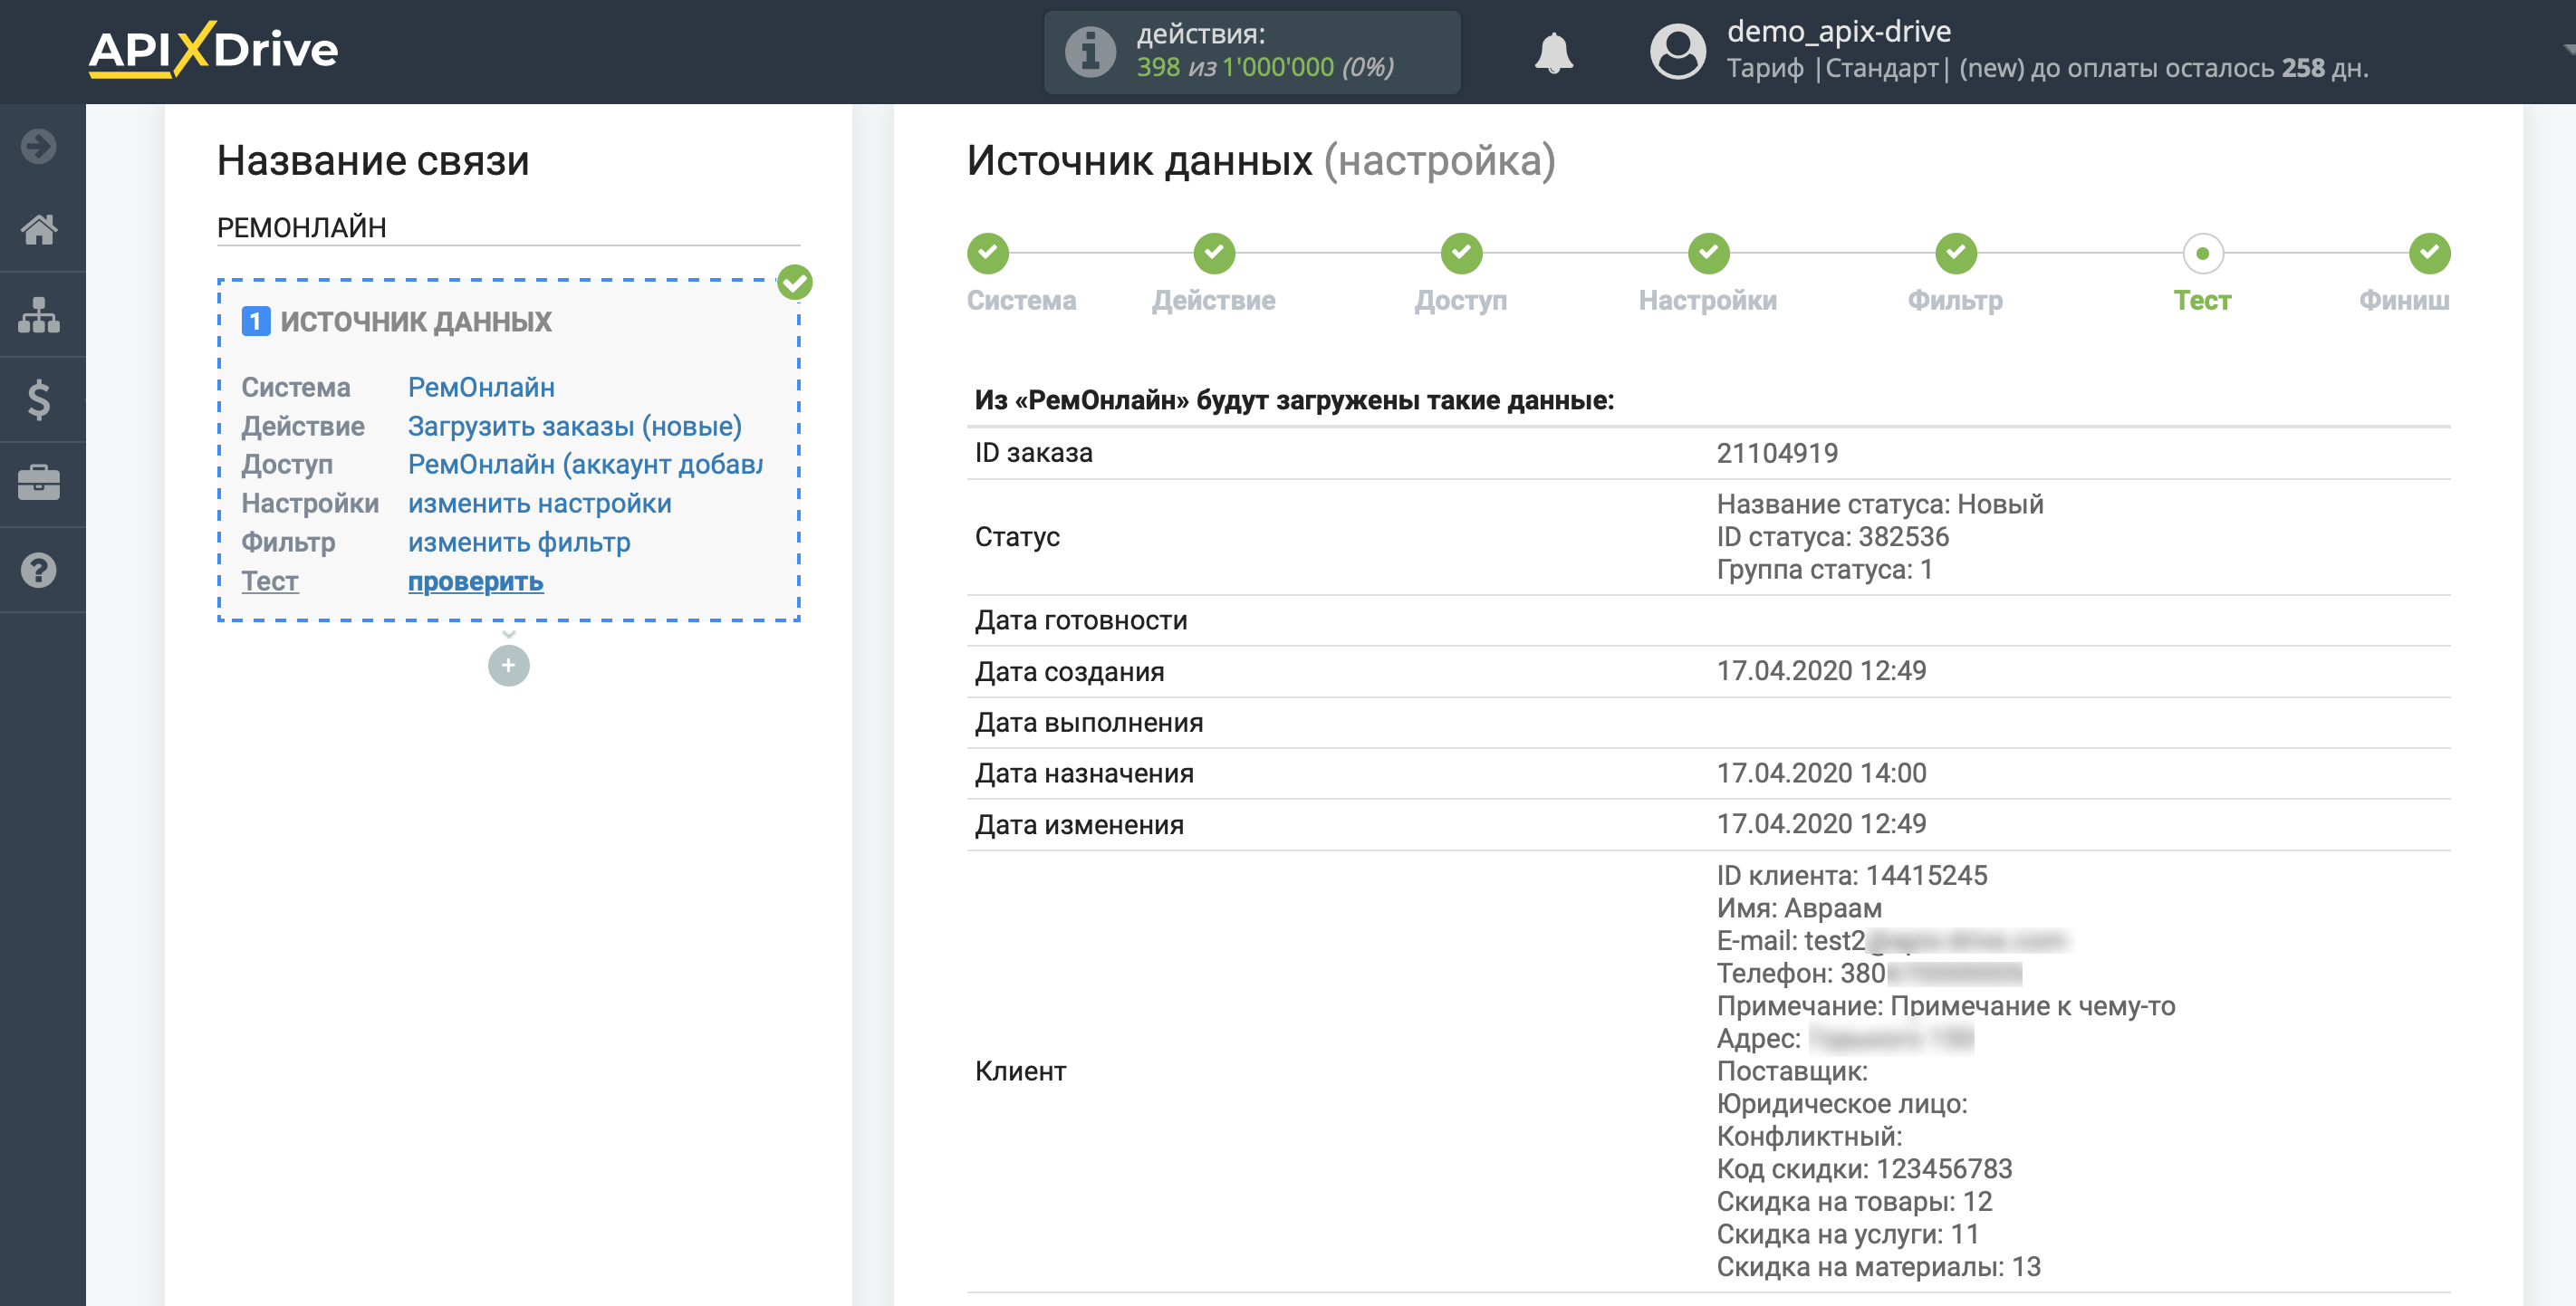The image size is (2576, 1306).
Task: Select the text Скидка на услуги: 11
Action: click(x=1848, y=1234)
